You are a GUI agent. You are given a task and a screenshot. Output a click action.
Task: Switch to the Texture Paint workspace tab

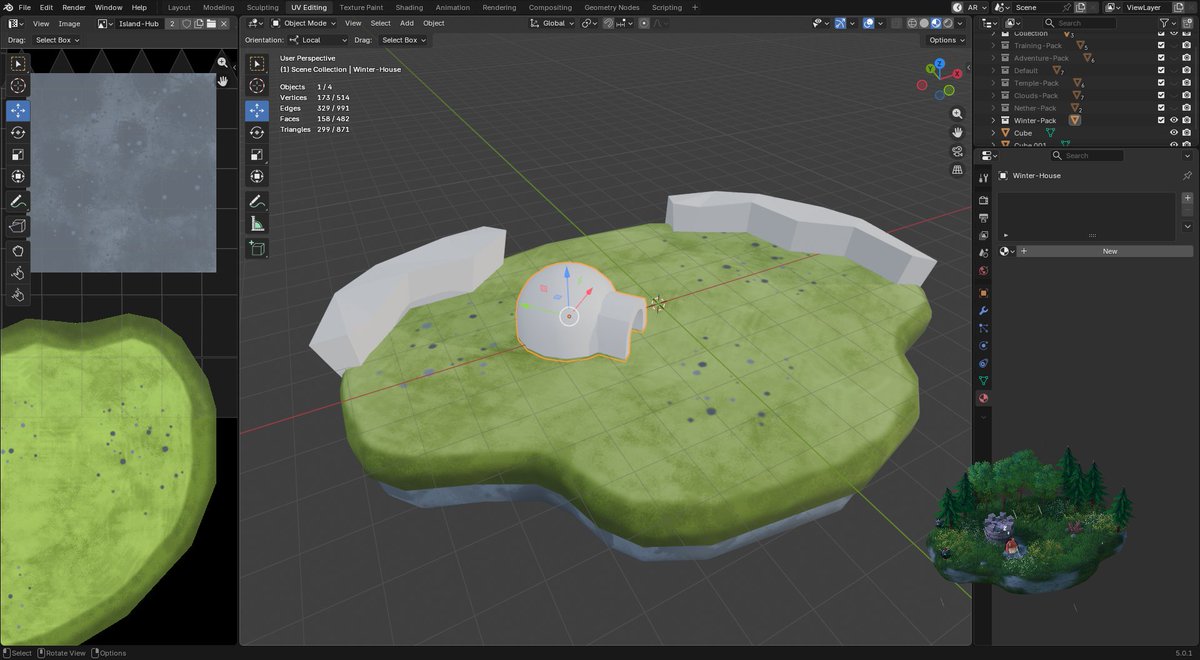pyautogui.click(x=361, y=7)
